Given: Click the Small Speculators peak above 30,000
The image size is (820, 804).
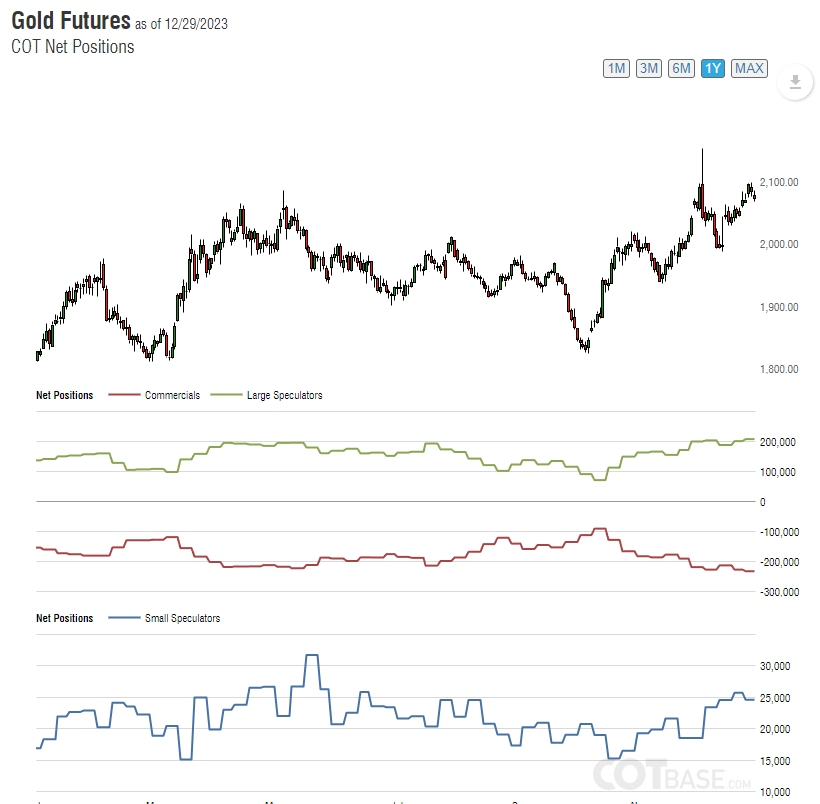Looking at the screenshot, I should point(311,655).
